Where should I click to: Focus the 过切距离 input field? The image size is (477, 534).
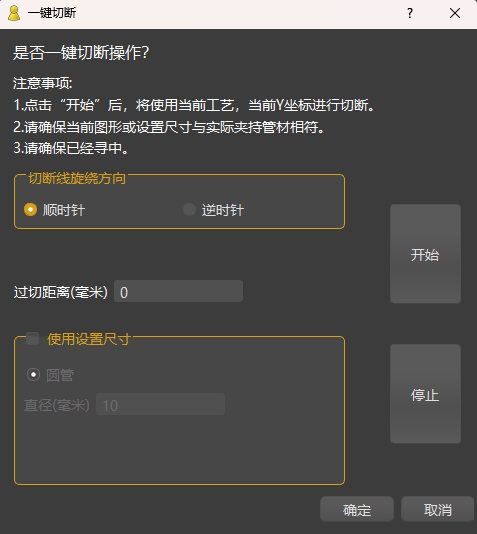click(x=178, y=291)
